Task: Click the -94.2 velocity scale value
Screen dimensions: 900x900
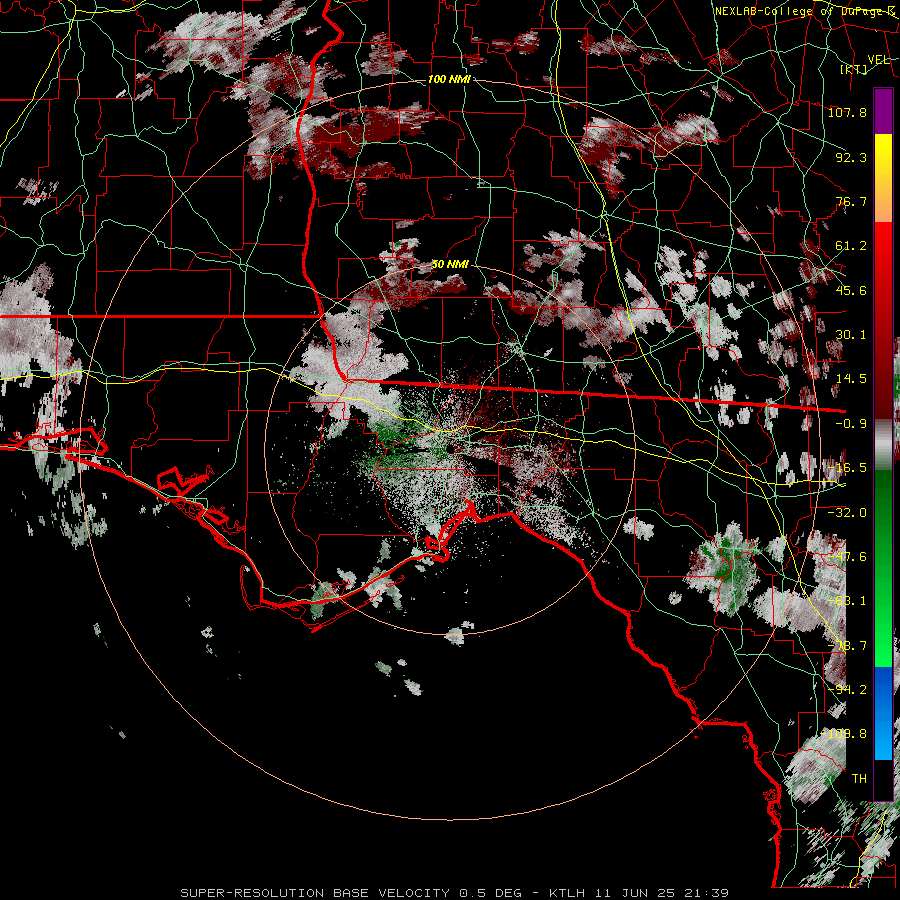Action: [x=848, y=690]
